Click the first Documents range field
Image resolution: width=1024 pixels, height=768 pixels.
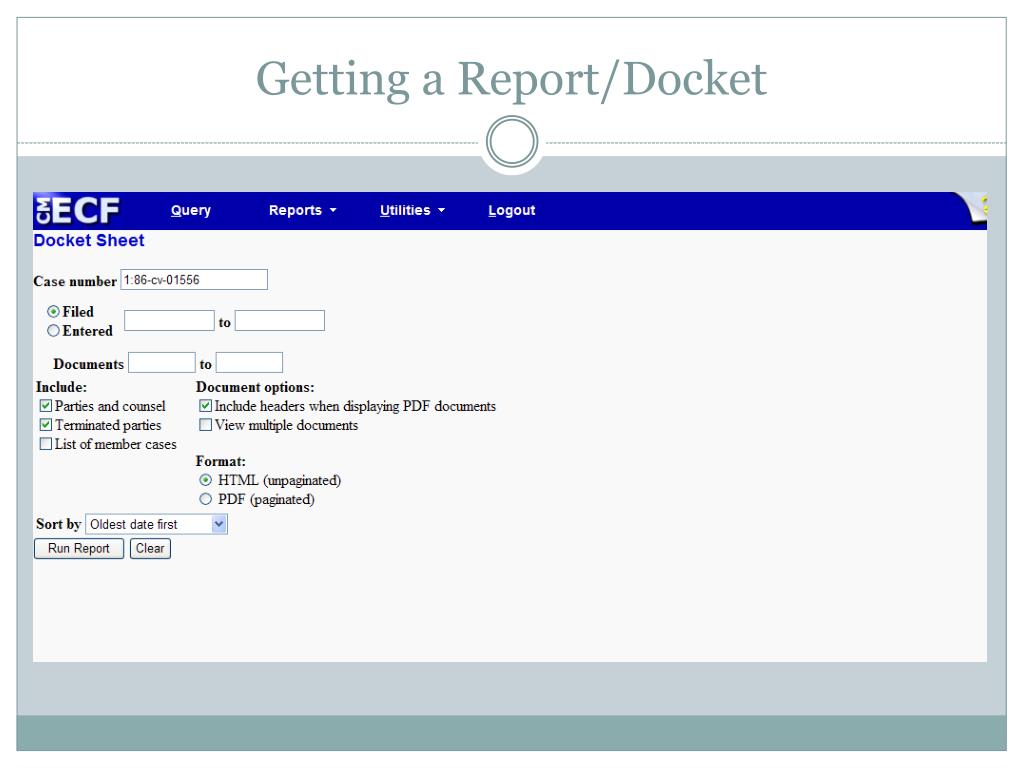[160, 362]
